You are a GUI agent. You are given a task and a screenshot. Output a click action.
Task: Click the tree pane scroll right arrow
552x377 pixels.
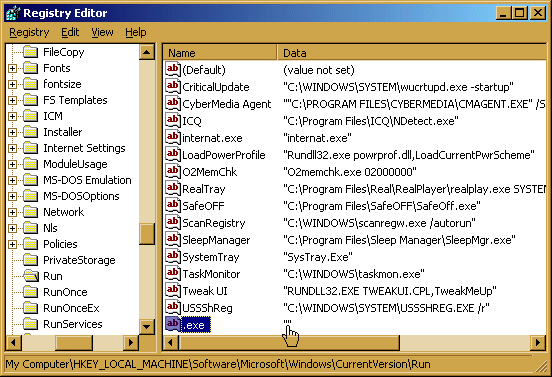pyautogui.click(x=131, y=342)
